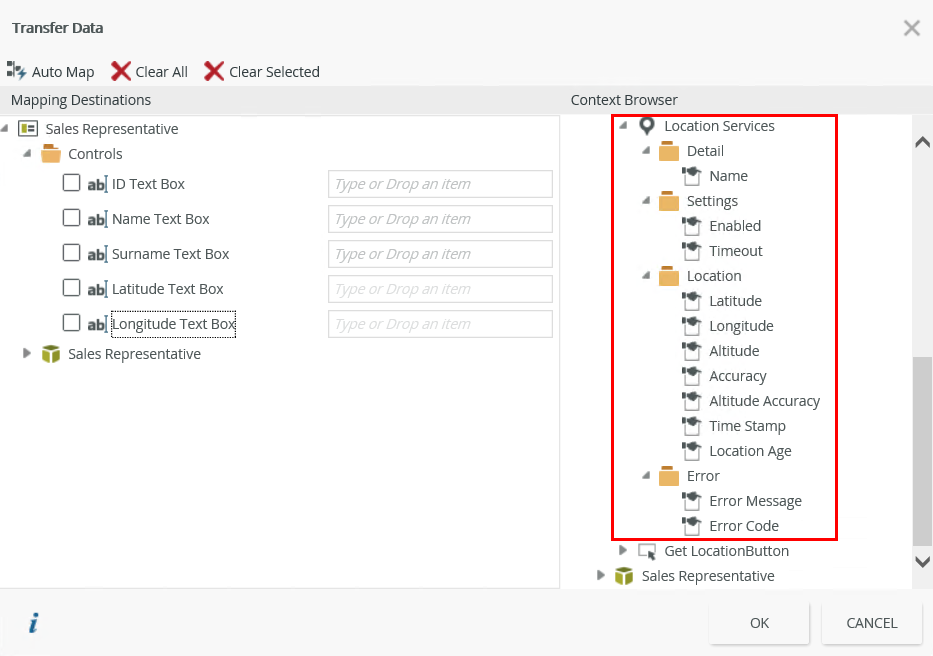Click the Longitude Text Box mapping input field

pyautogui.click(x=440, y=324)
